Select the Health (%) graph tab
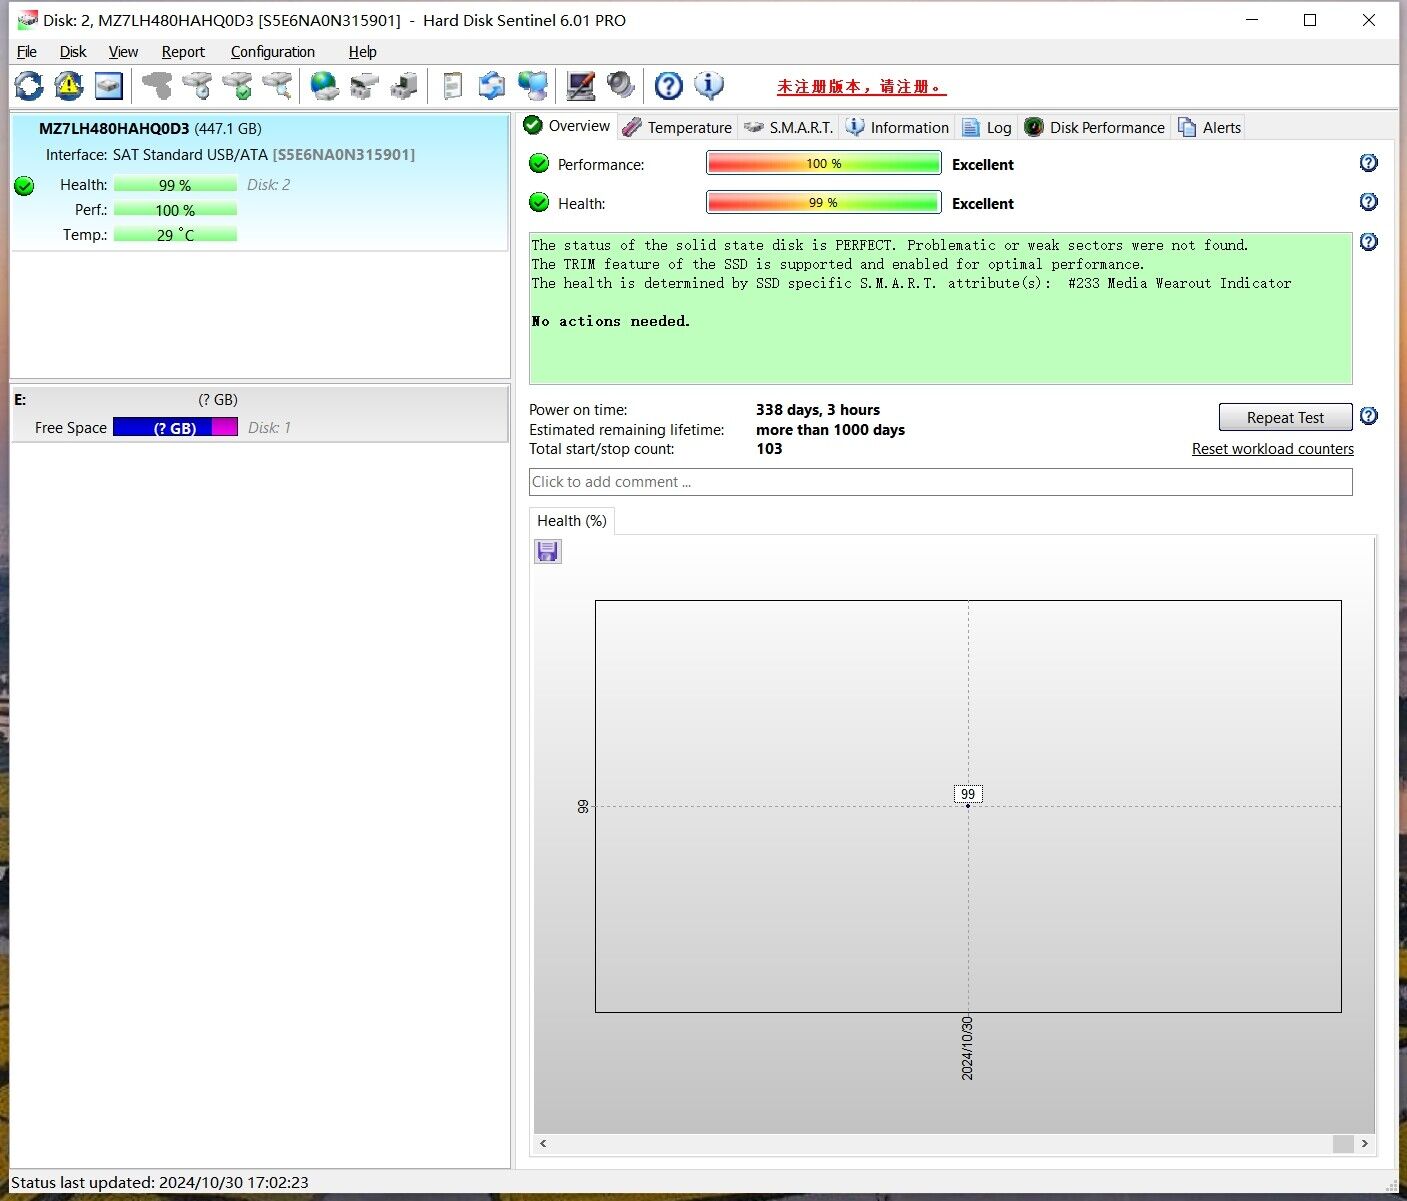This screenshot has height=1201, width=1407. (571, 521)
